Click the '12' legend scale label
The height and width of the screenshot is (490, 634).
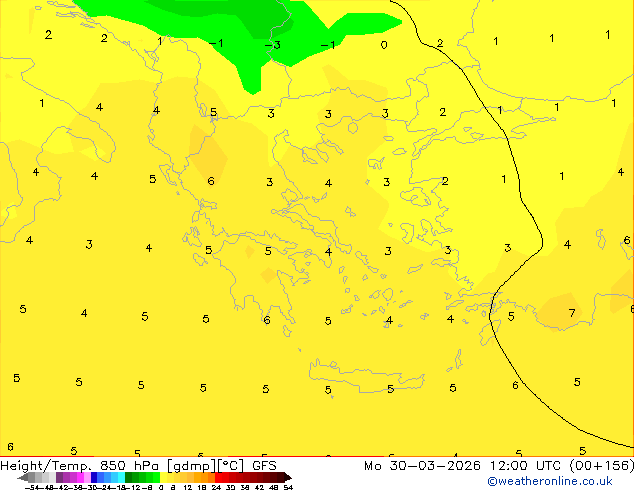[x=188, y=487]
